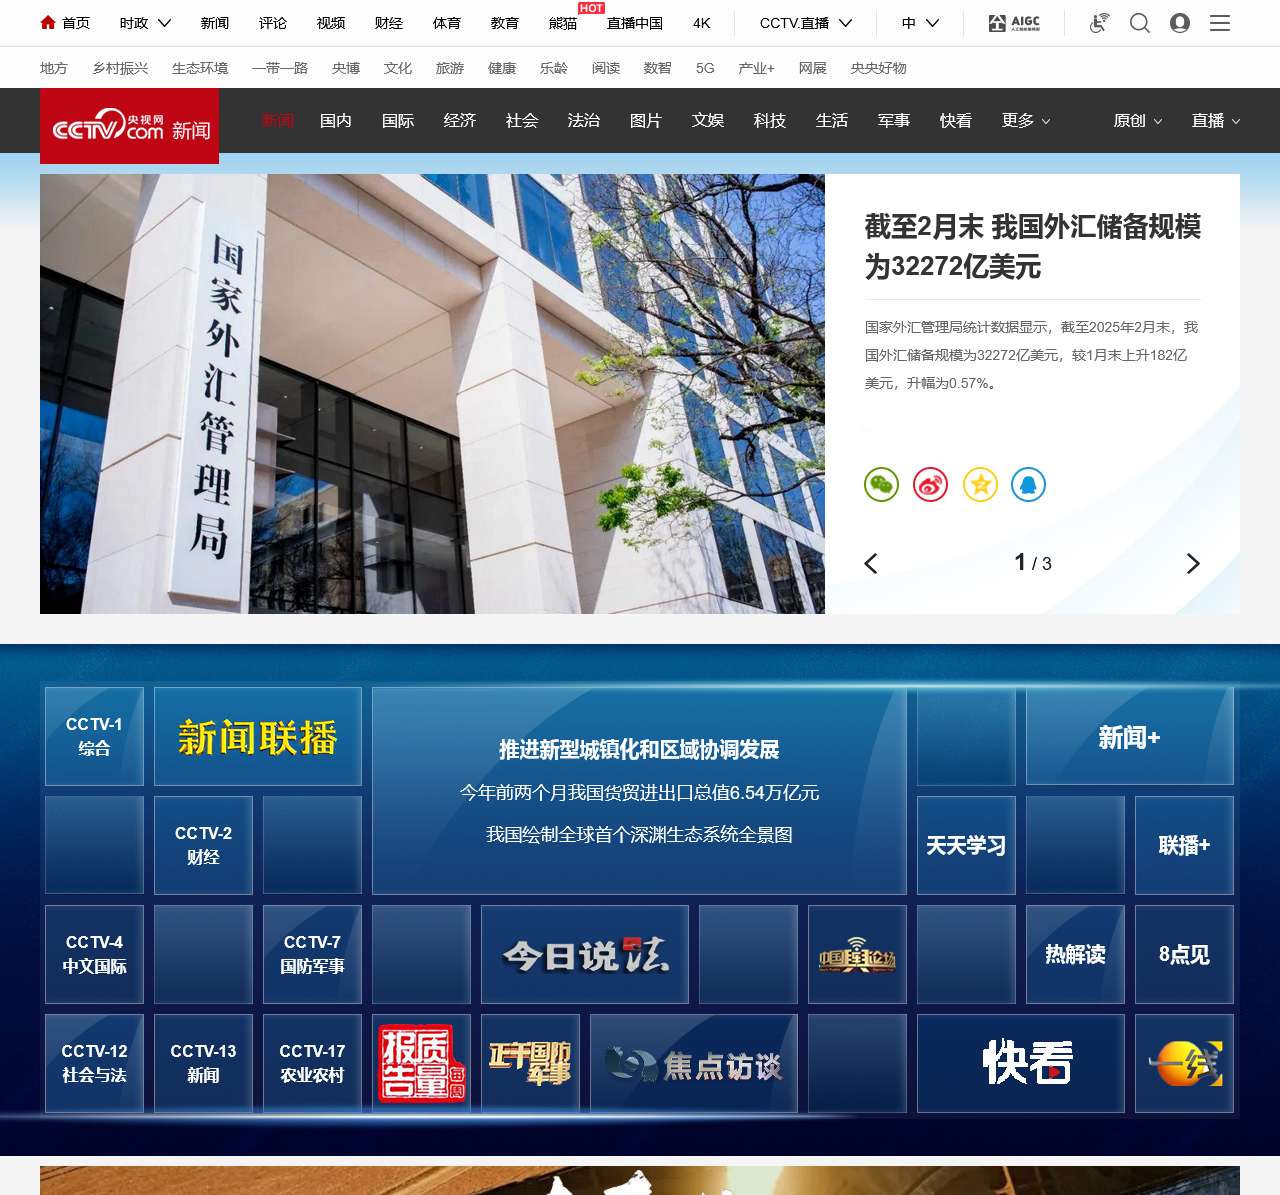Expand 原创 dropdown
Image resolution: width=1280 pixels, height=1195 pixels.
tap(1138, 121)
